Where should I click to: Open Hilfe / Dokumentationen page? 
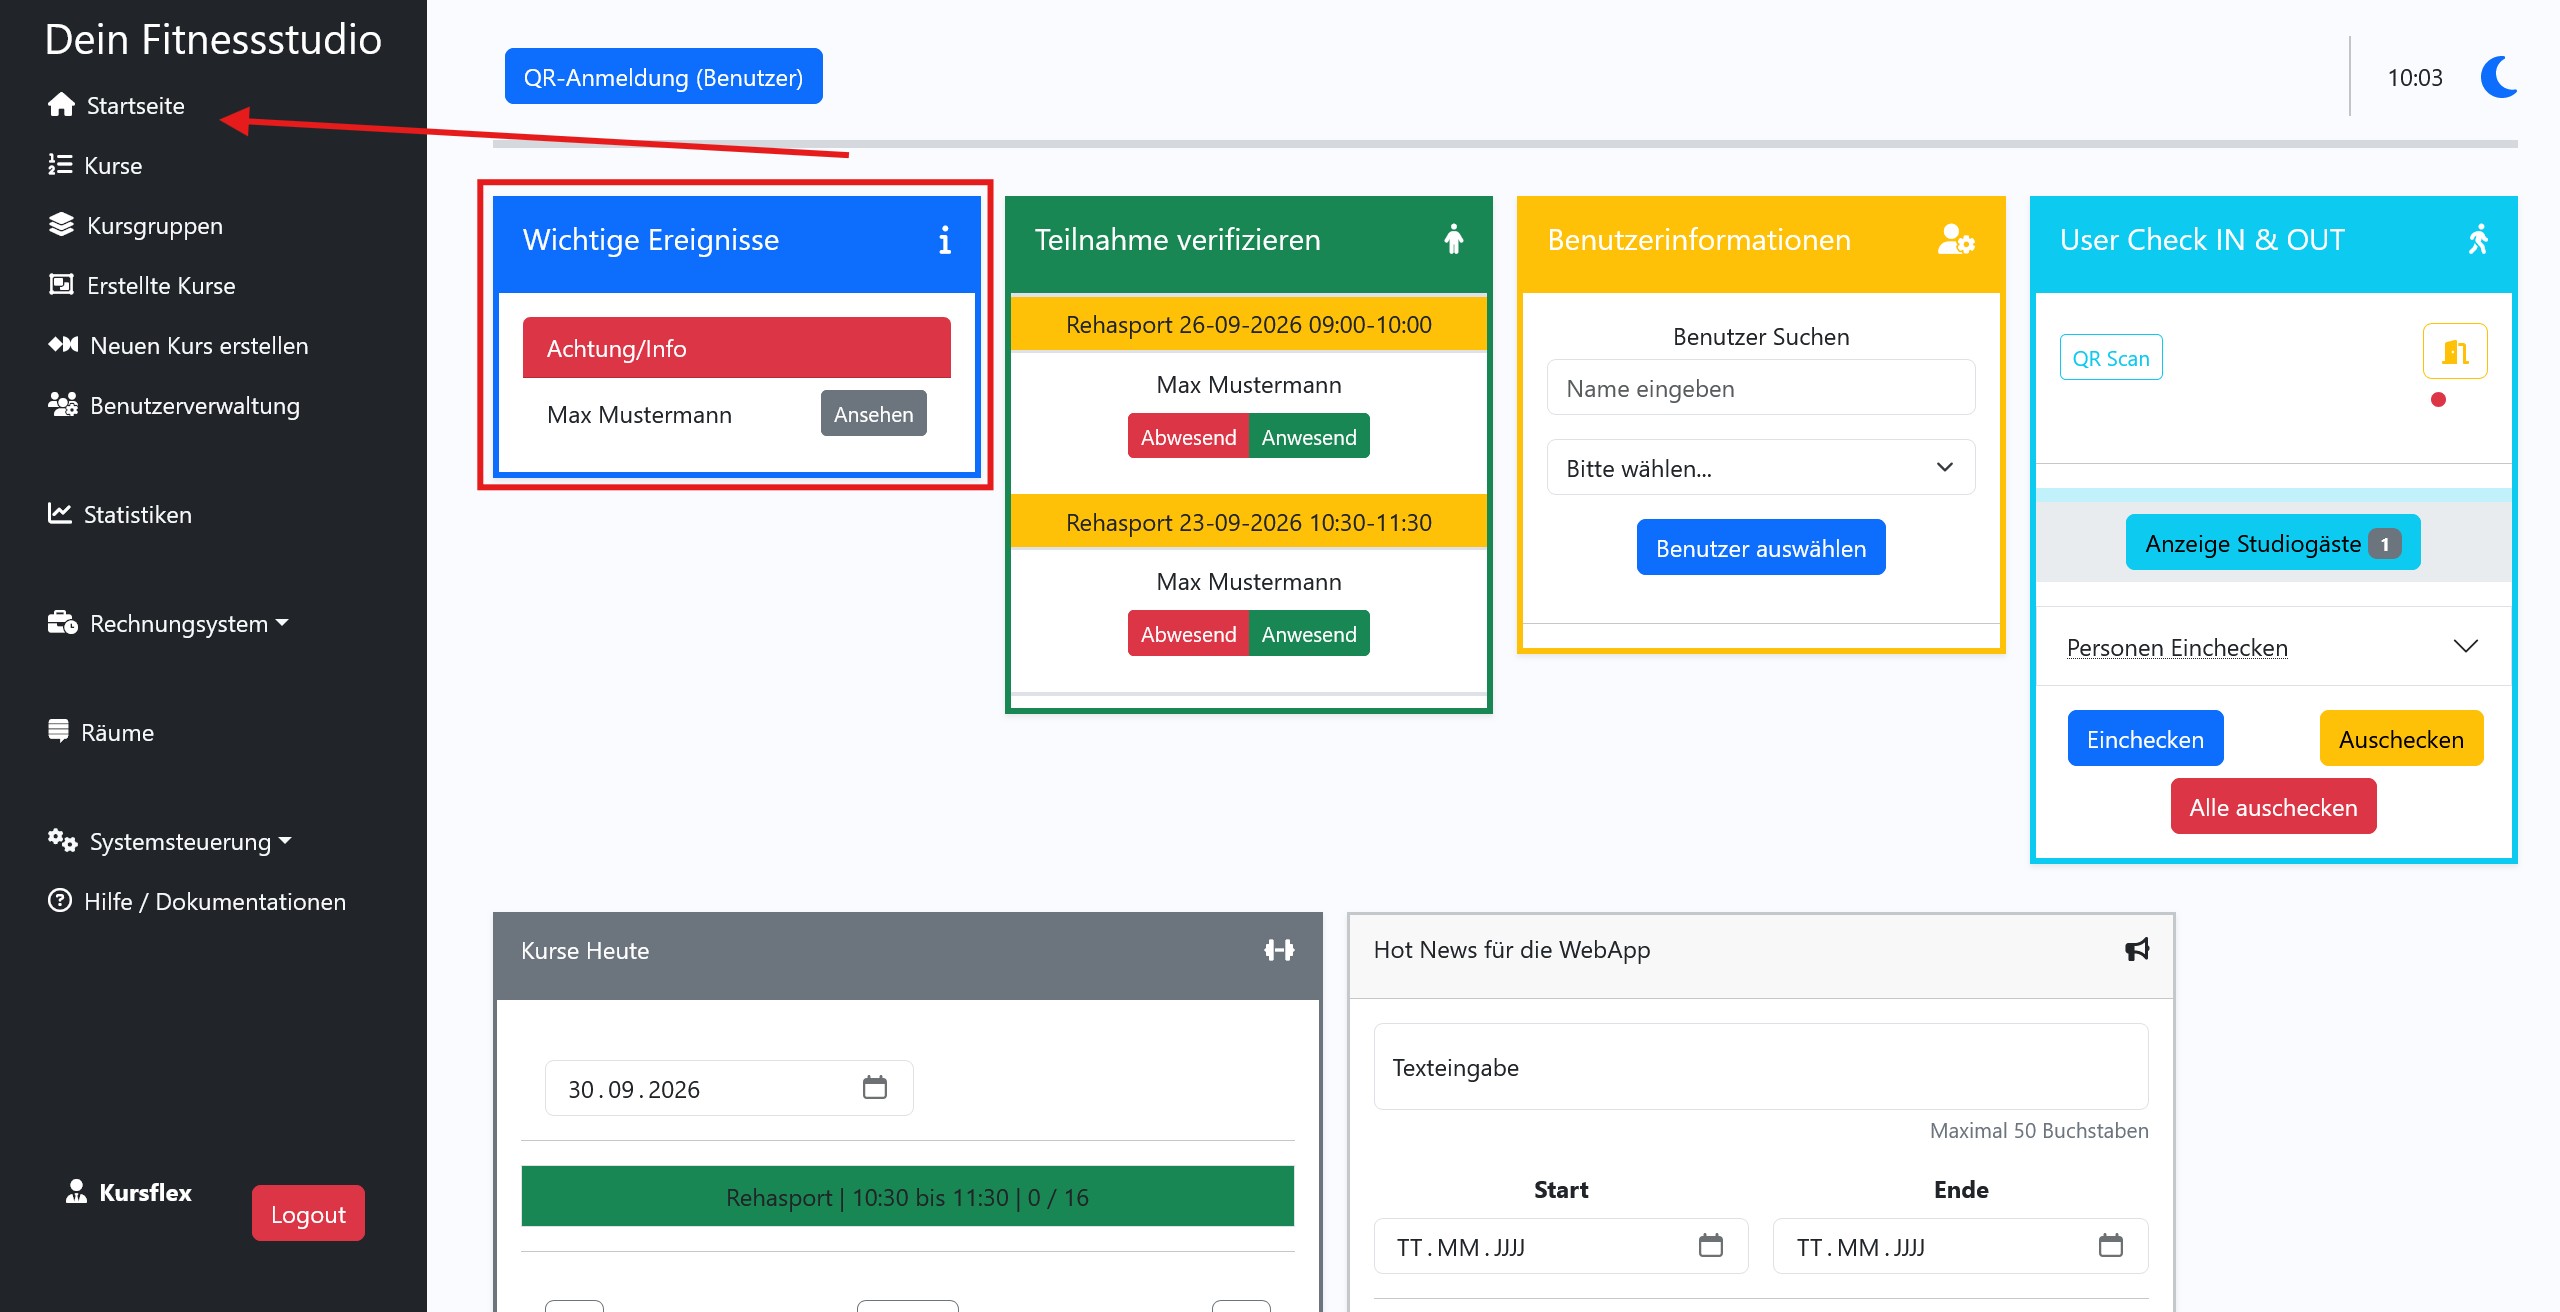click(x=197, y=901)
